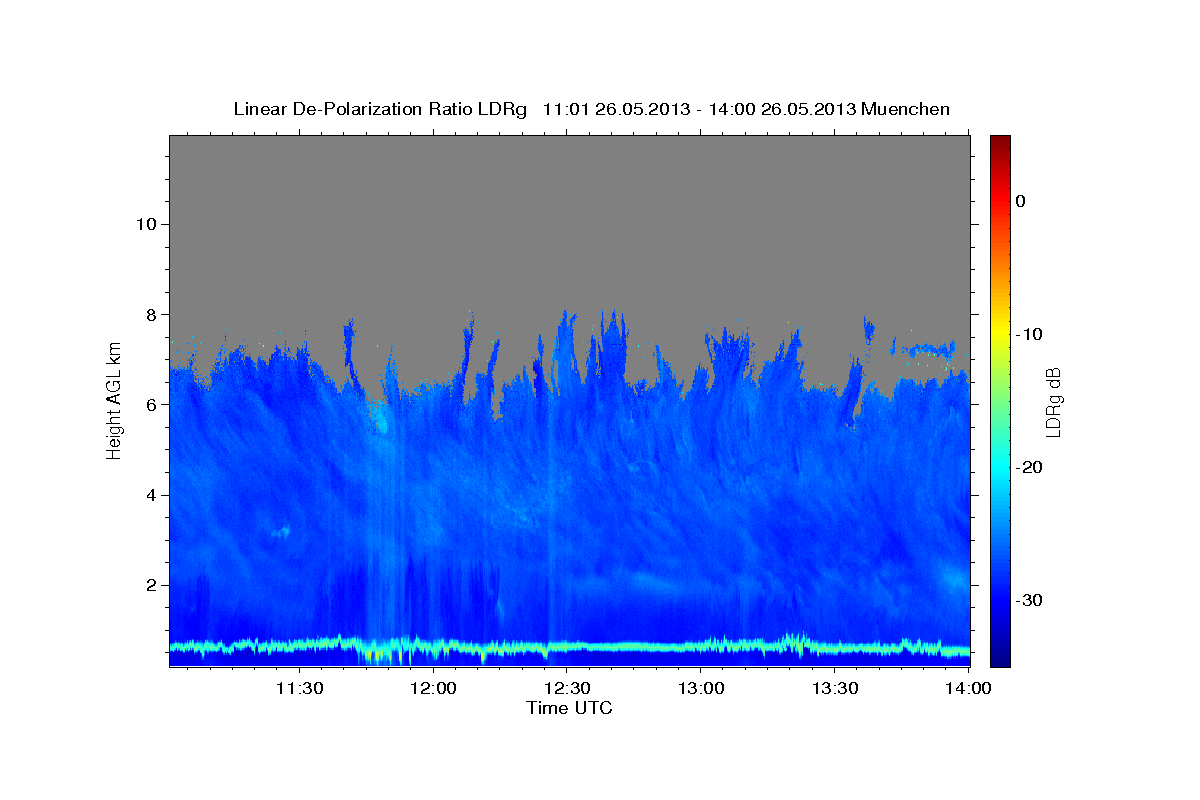
Task: Click the plot title 'Linear De-Polarization Ratio LDRg'
Action: coord(380,109)
